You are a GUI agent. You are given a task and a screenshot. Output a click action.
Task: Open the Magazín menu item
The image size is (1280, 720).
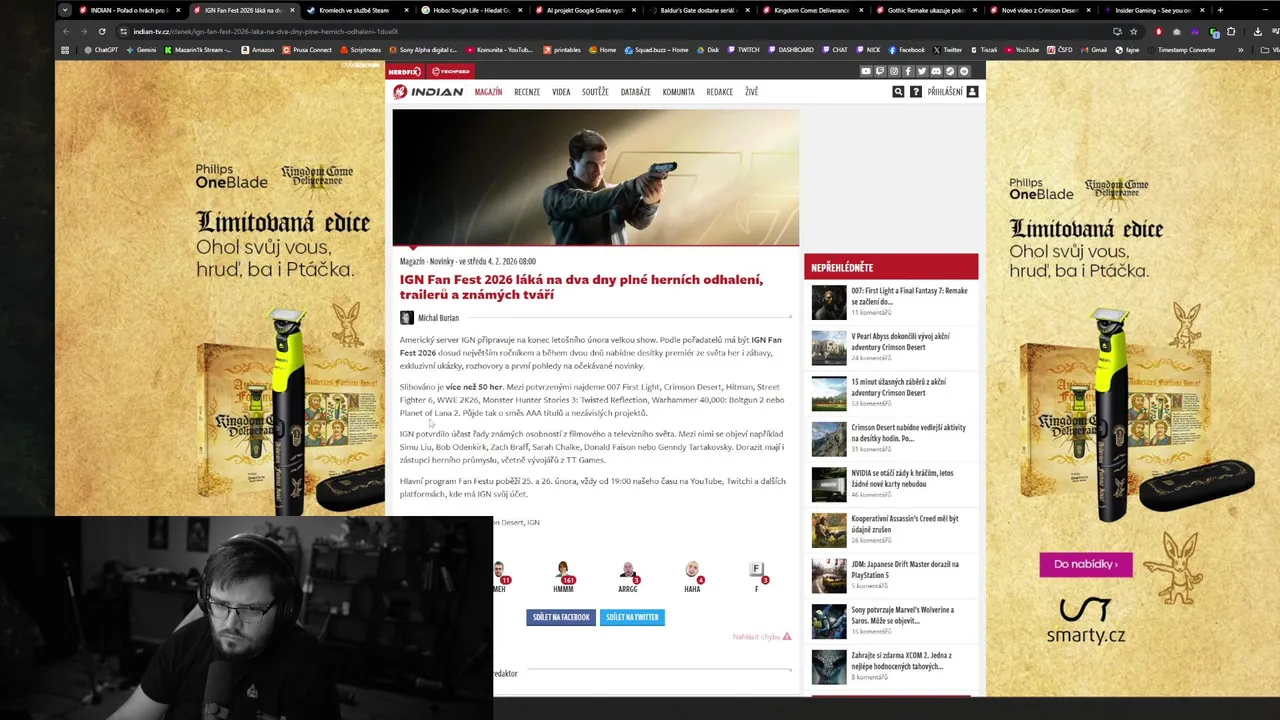point(488,92)
